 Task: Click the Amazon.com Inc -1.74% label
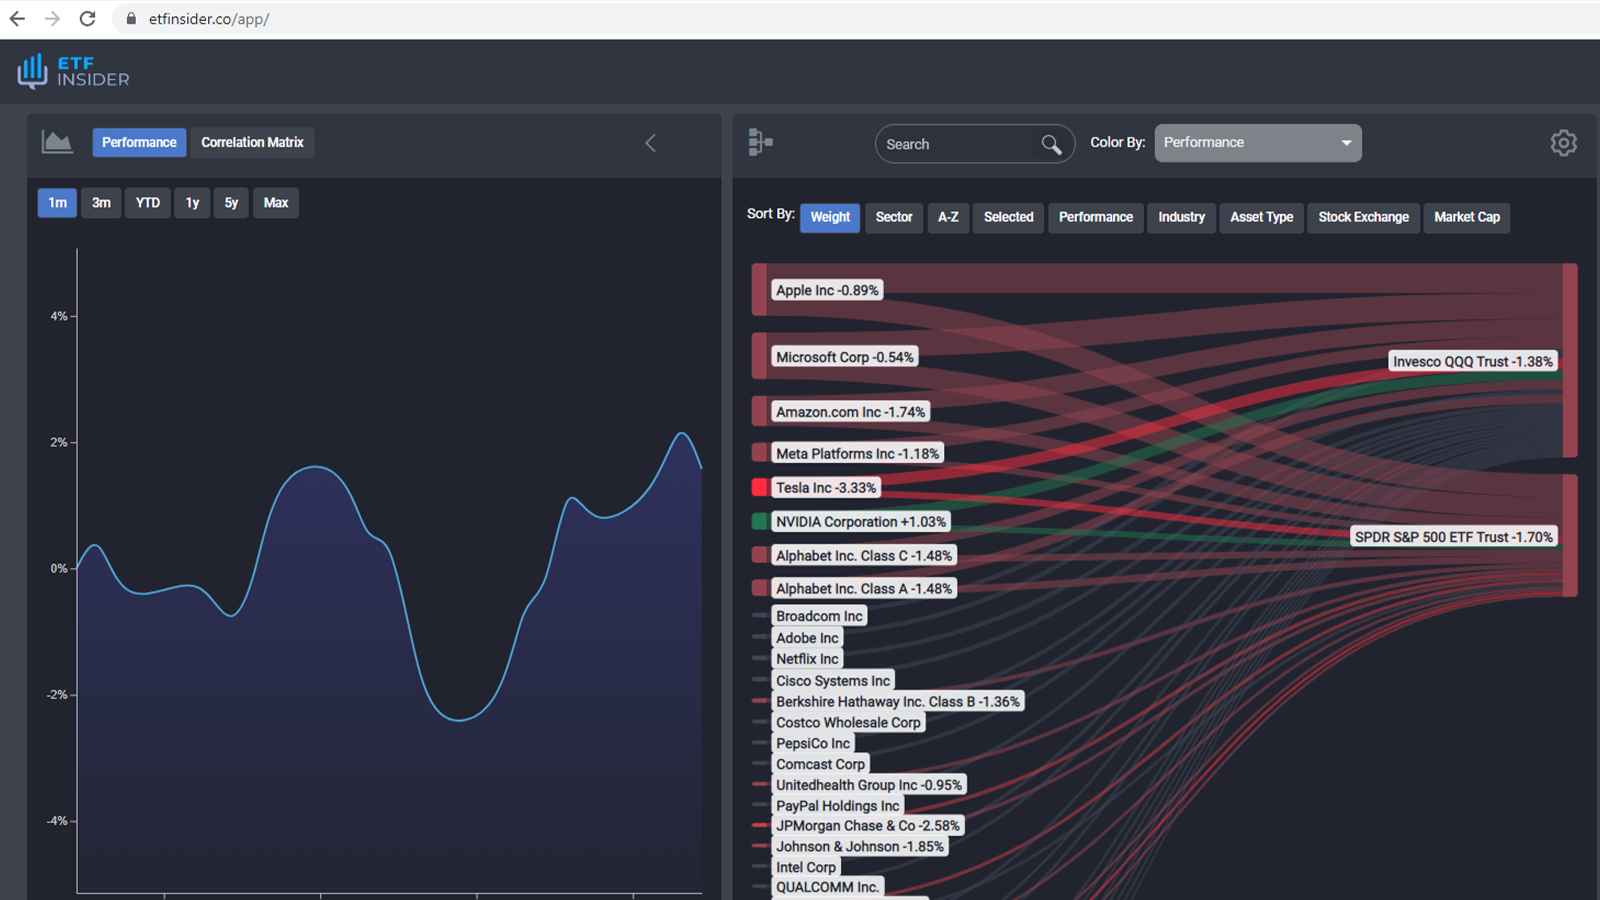(x=851, y=412)
